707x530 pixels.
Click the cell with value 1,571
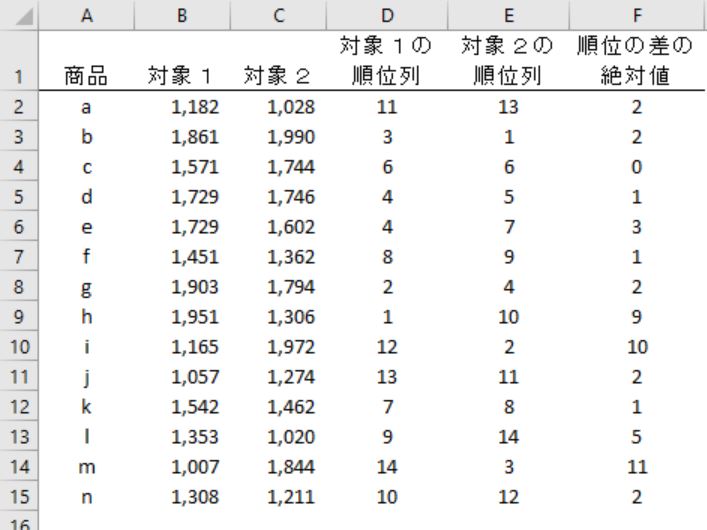coord(182,166)
